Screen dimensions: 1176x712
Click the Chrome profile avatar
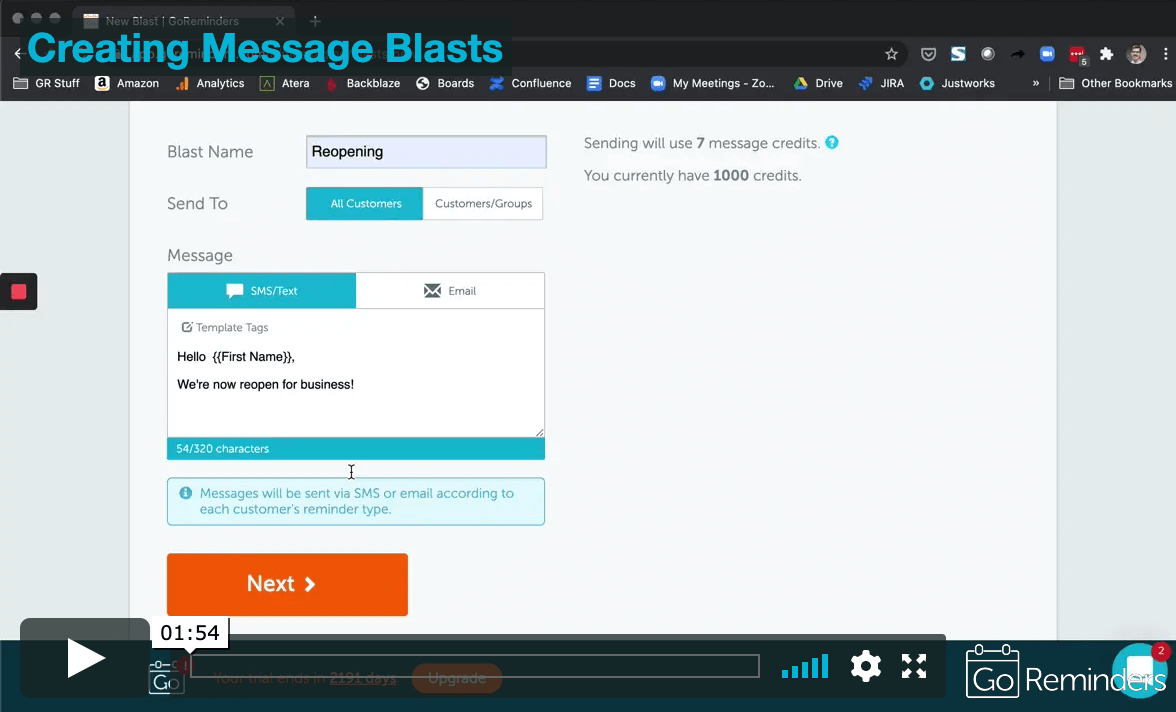1136,53
